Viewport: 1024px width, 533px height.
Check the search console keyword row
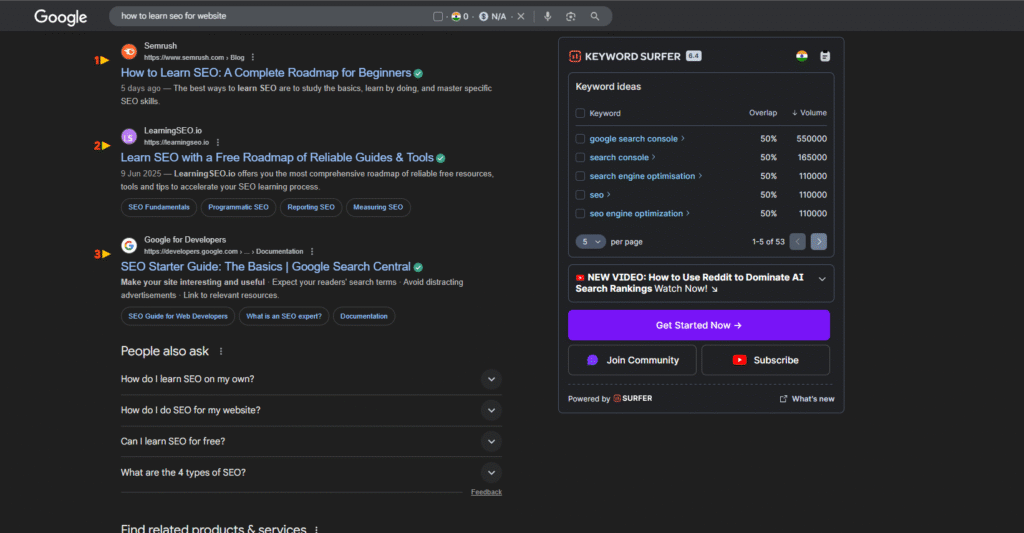[580, 157]
